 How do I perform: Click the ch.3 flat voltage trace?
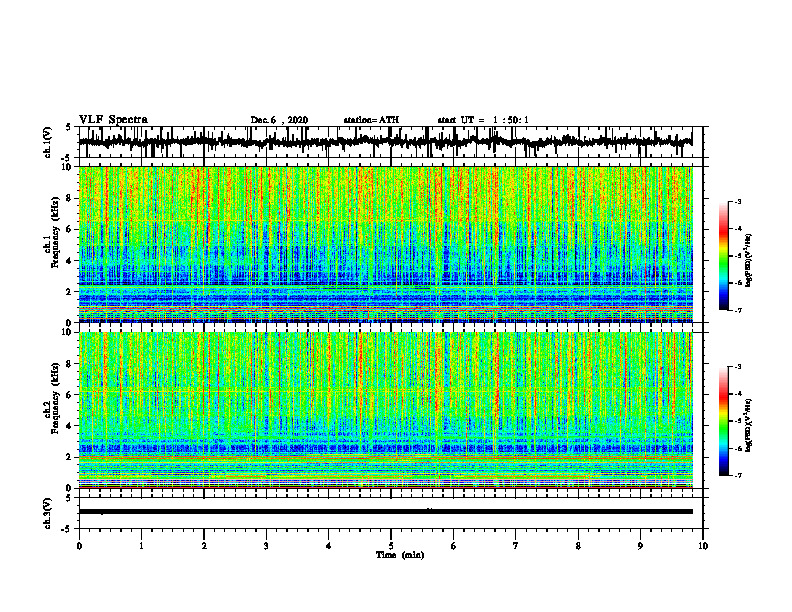pyautogui.click(x=386, y=512)
